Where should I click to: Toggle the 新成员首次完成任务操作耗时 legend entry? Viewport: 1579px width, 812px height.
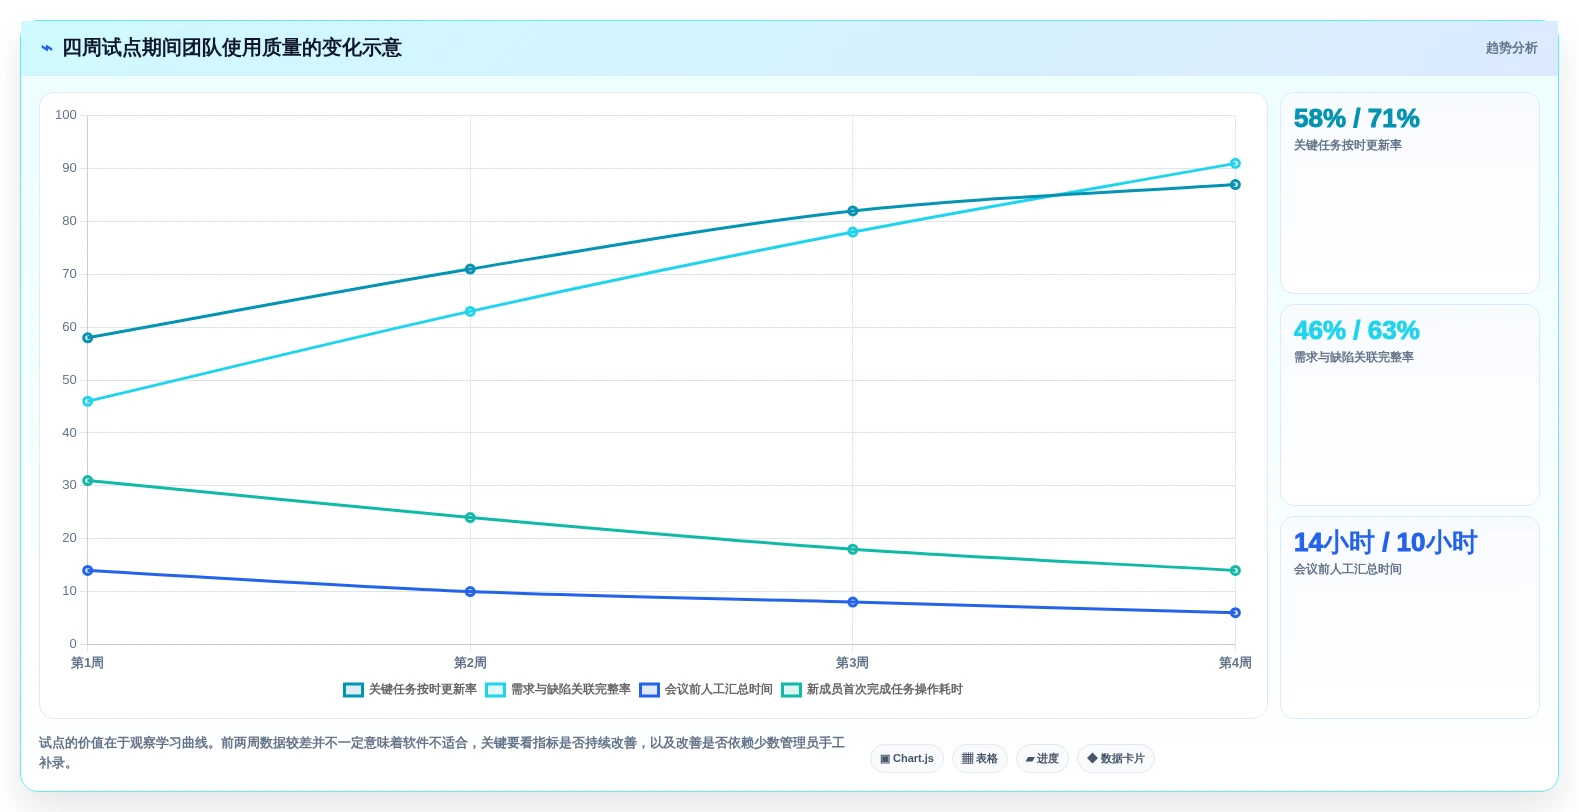tap(872, 690)
